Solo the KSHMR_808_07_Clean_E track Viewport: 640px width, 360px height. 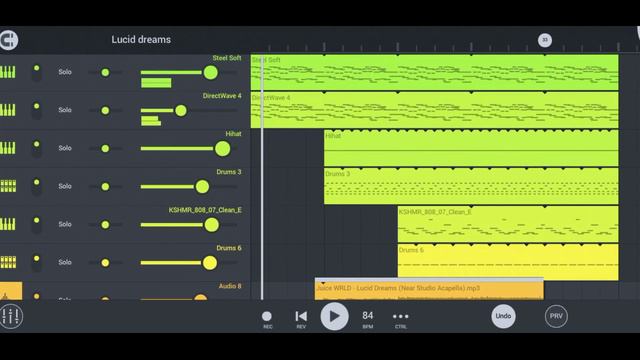tap(65, 224)
